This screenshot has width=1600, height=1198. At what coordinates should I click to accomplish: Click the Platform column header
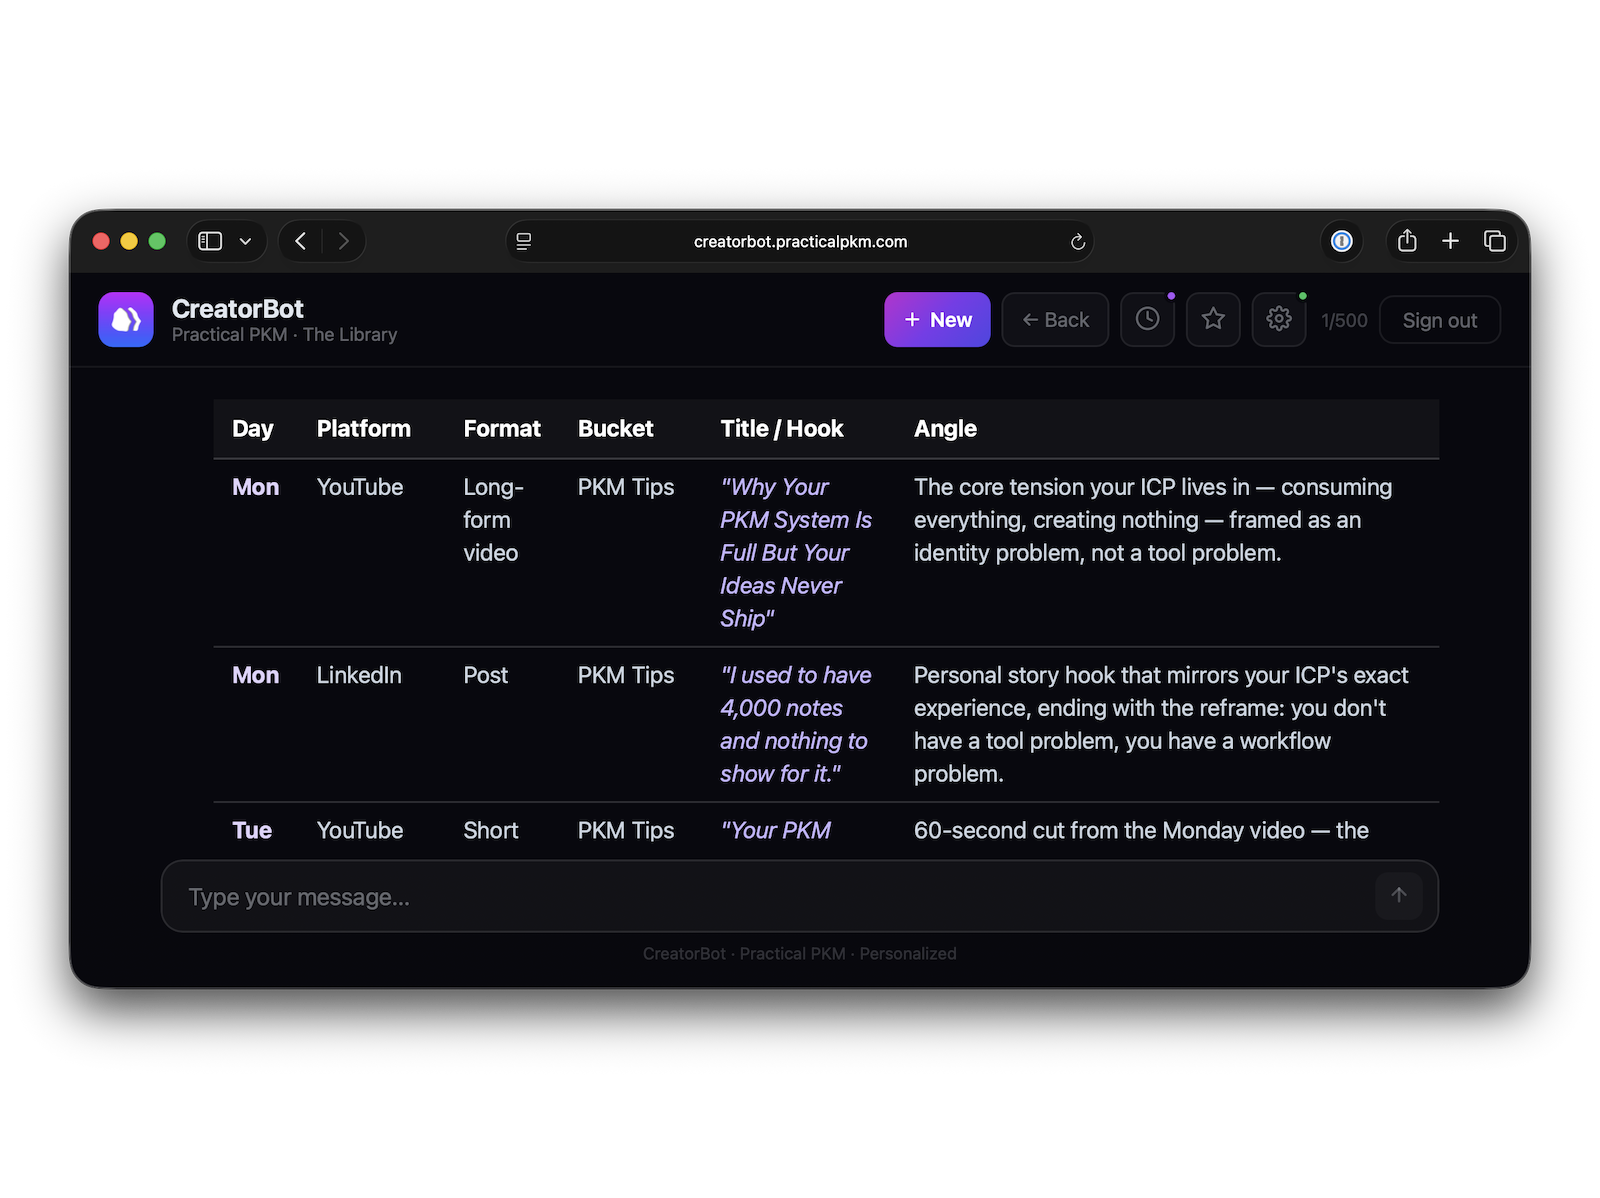[x=364, y=429]
